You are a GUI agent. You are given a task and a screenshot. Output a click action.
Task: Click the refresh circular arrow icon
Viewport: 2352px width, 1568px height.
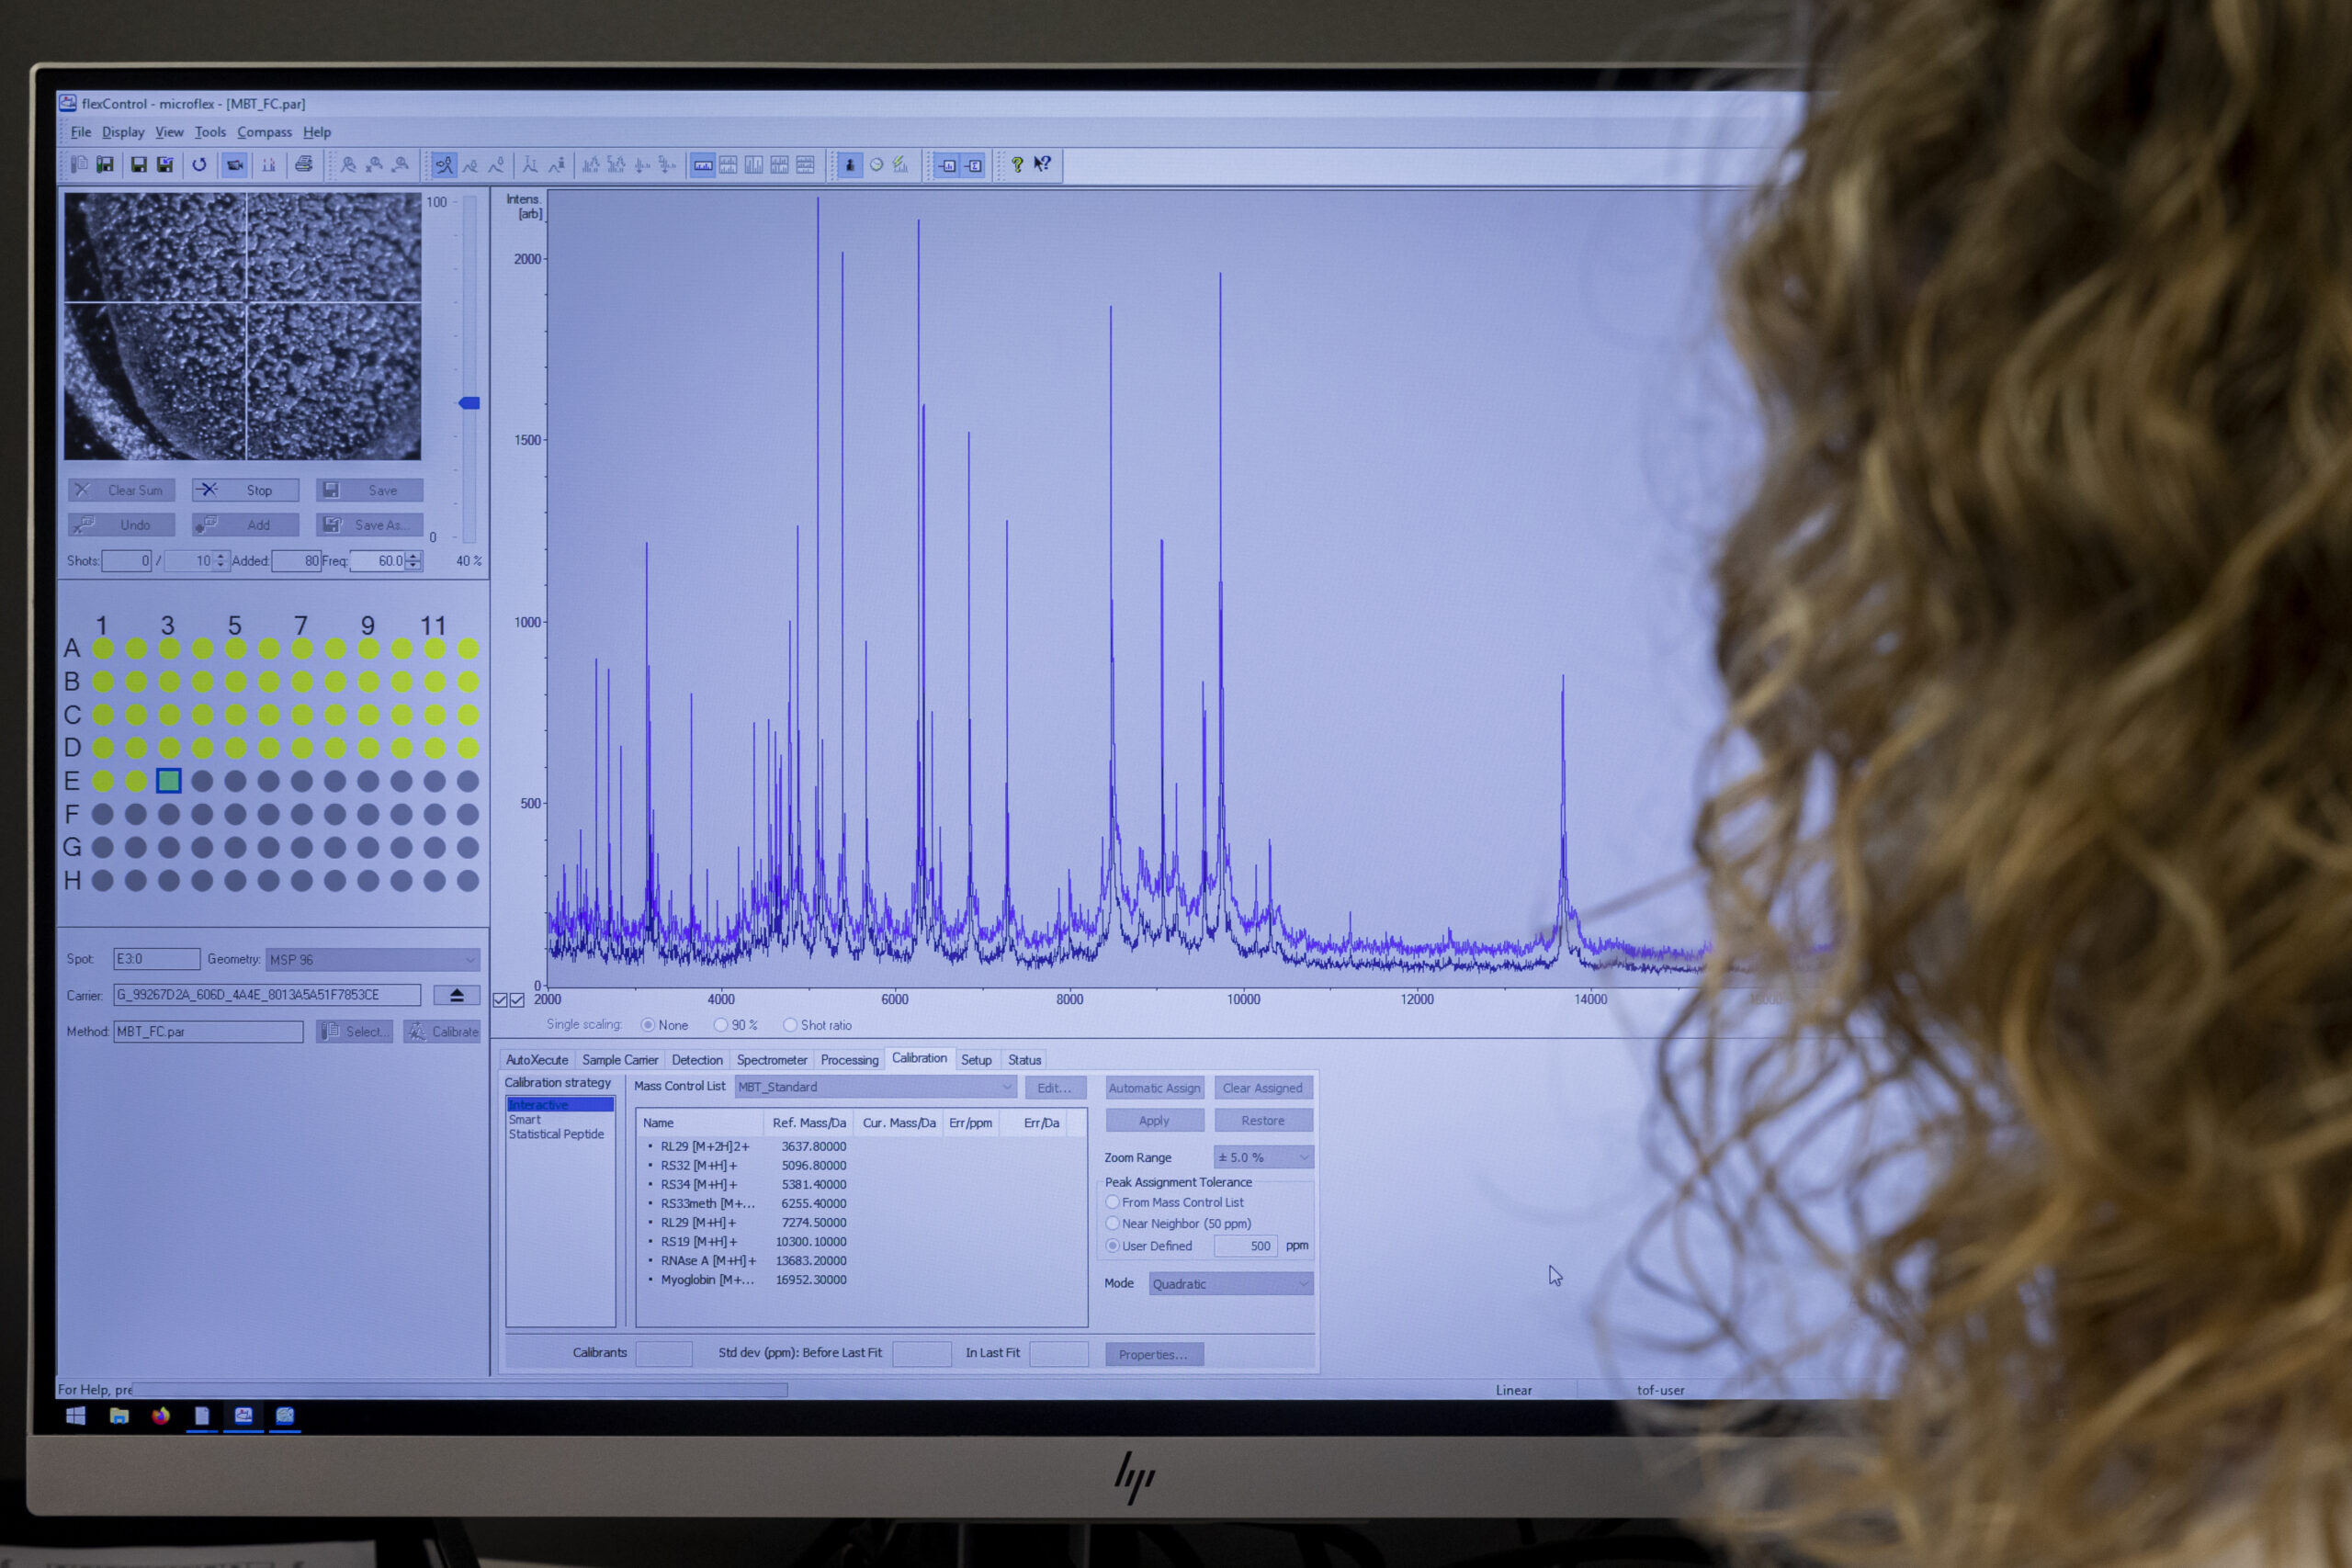click(199, 165)
